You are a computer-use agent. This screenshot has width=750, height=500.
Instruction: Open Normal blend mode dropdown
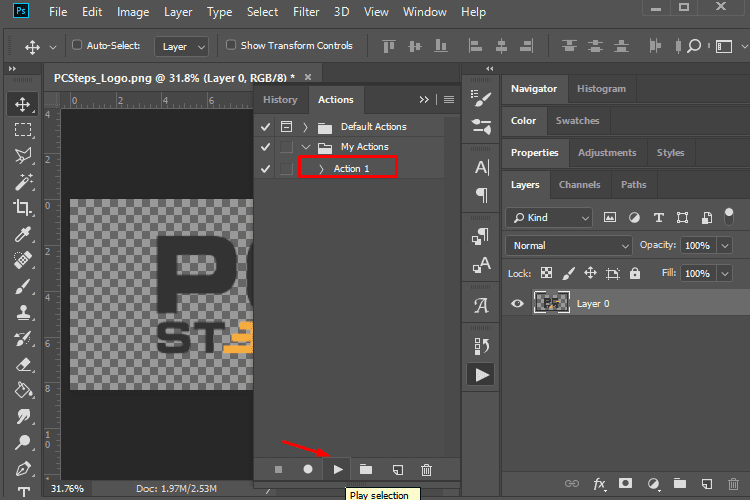point(569,245)
